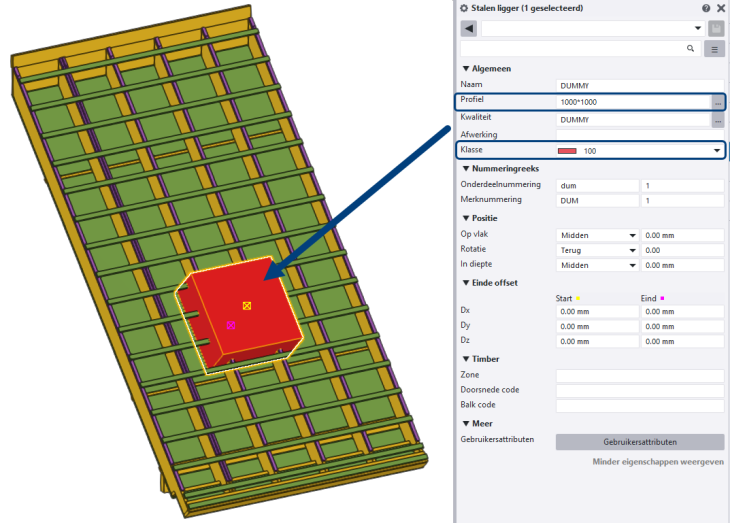Click the Gebruikersattributen button
Screen dimensions: 730x523
pyautogui.click(x=639, y=442)
